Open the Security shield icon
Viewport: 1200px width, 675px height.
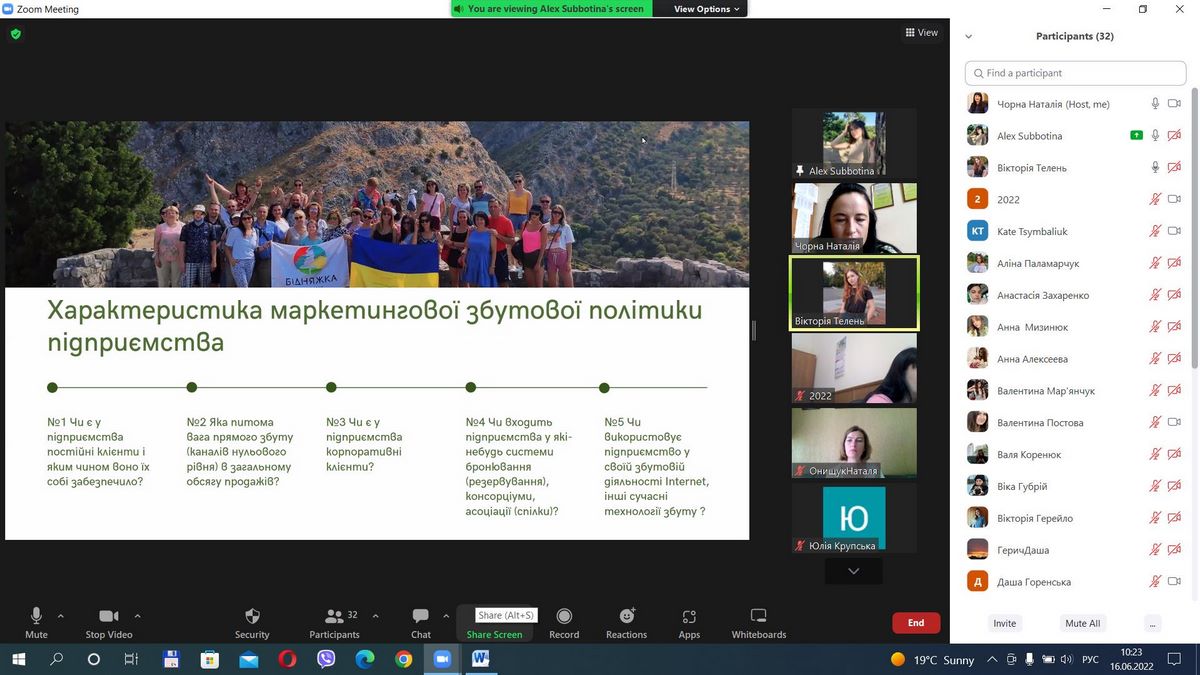[x=252, y=617]
